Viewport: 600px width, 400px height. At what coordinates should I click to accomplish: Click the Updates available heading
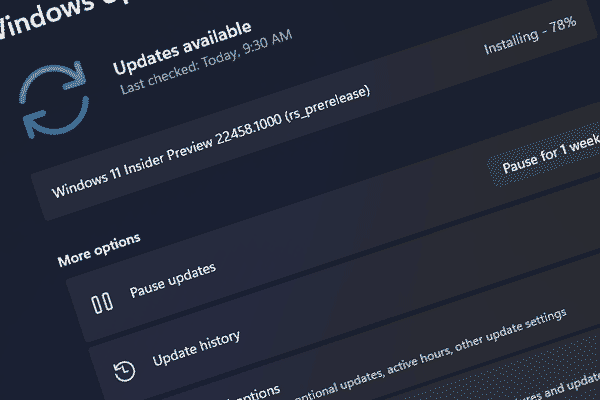pyautogui.click(x=182, y=47)
